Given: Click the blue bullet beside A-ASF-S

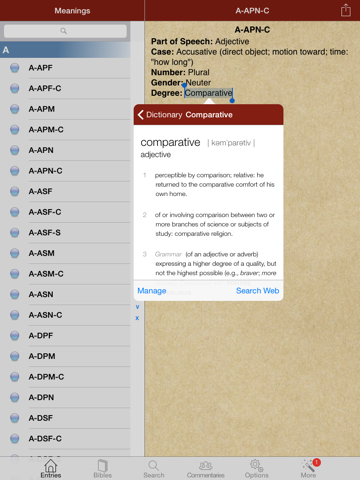Looking at the screenshot, I should [x=15, y=233].
